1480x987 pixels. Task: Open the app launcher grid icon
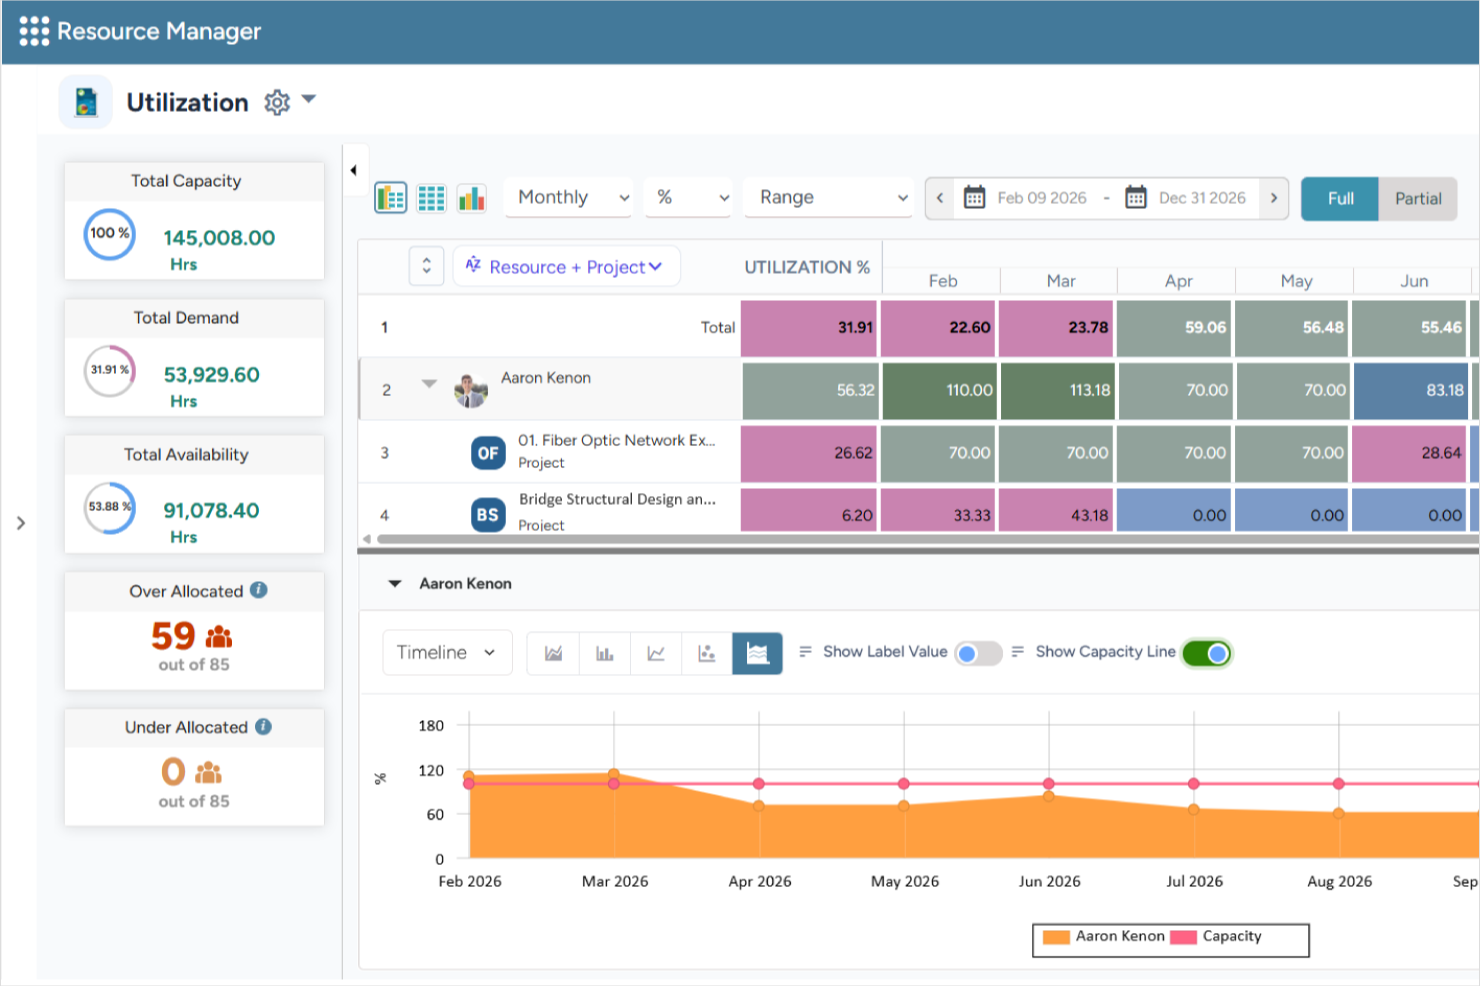[34, 31]
